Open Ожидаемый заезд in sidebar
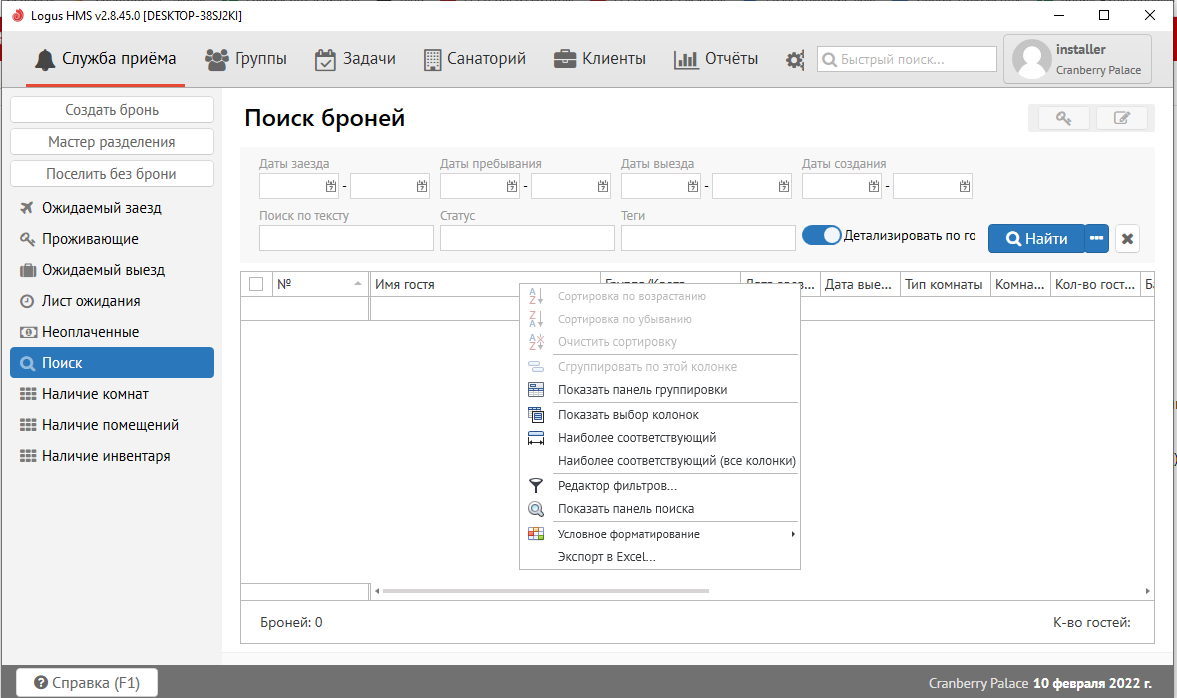This screenshot has height=698, width=1177. coord(101,208)
